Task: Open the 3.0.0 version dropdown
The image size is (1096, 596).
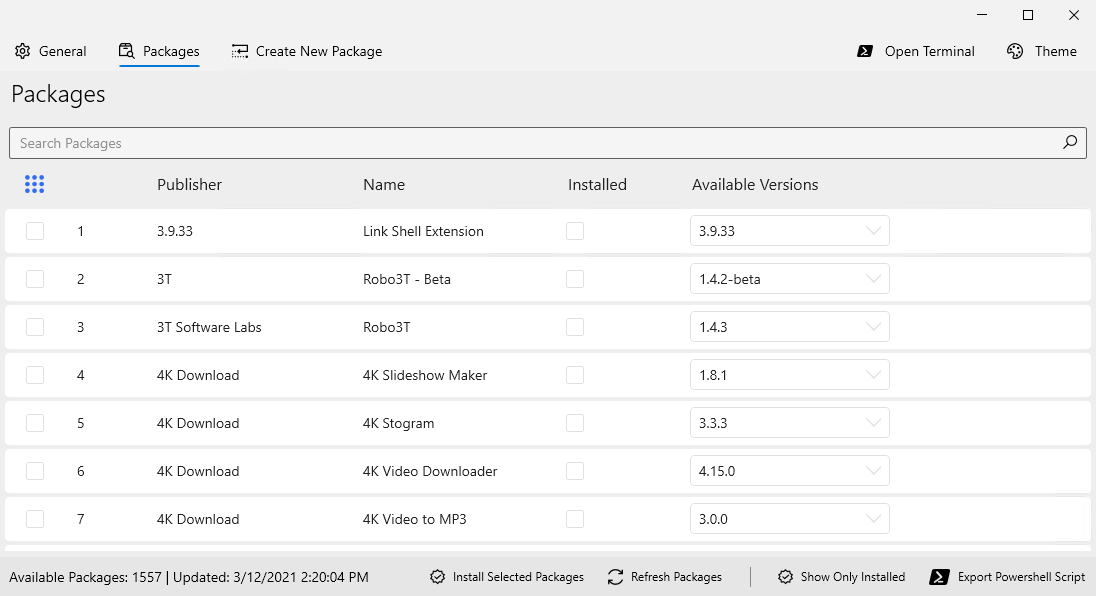Action: click(x=790, y=519)
